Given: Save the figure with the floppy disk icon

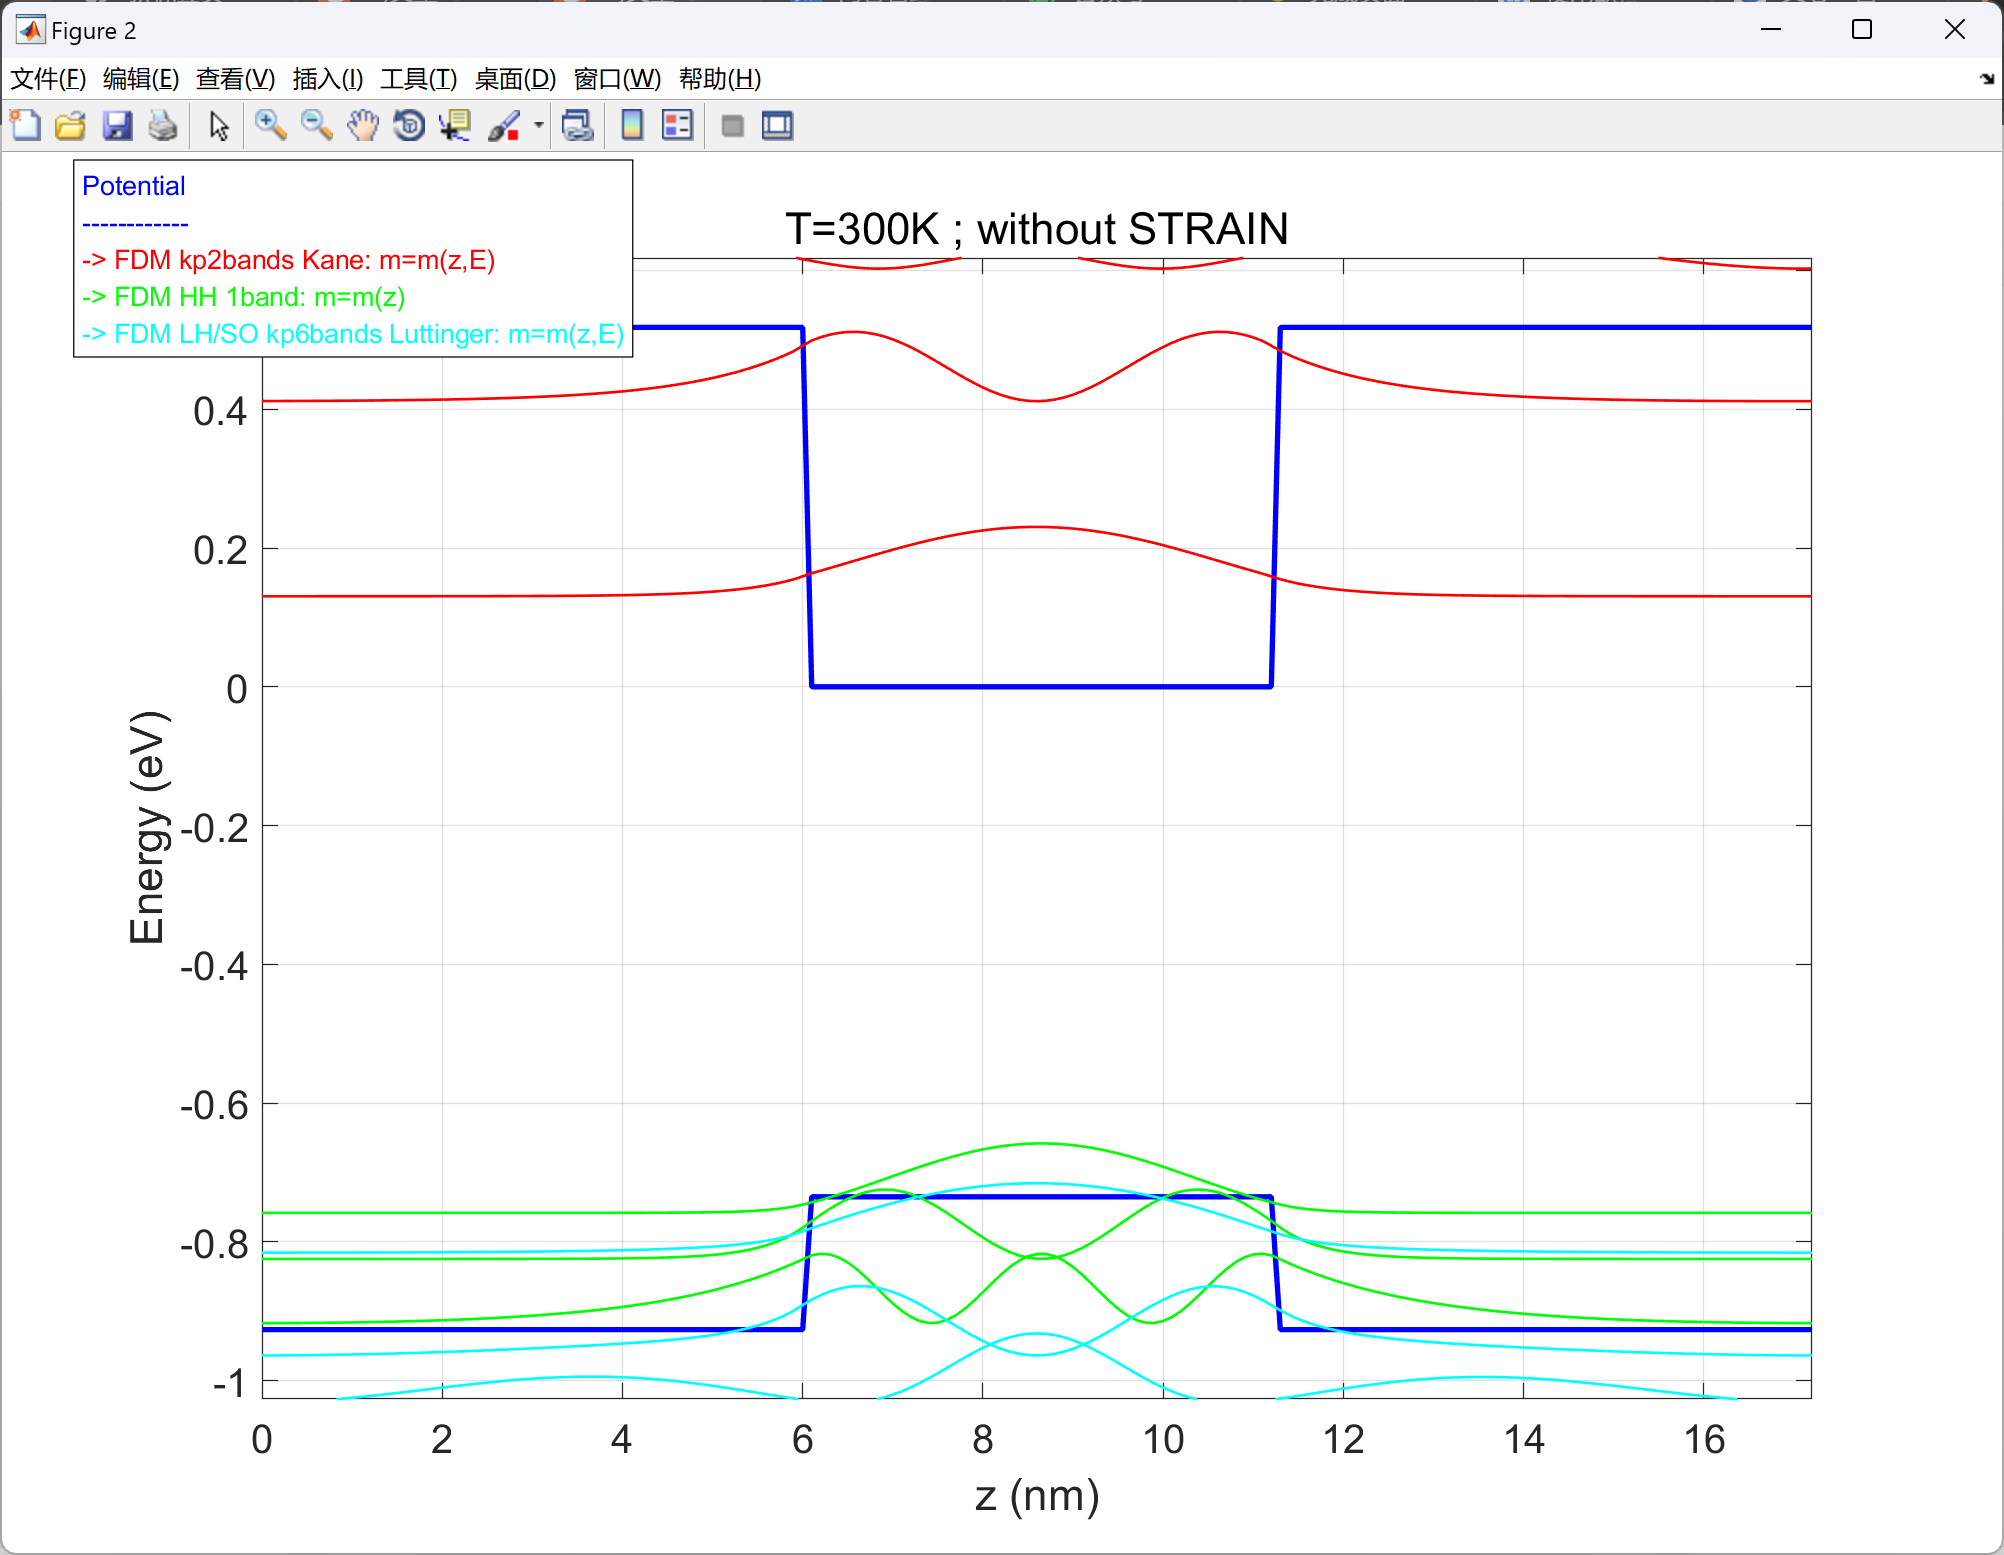Looking at the screenshot, I should [117, 126].
